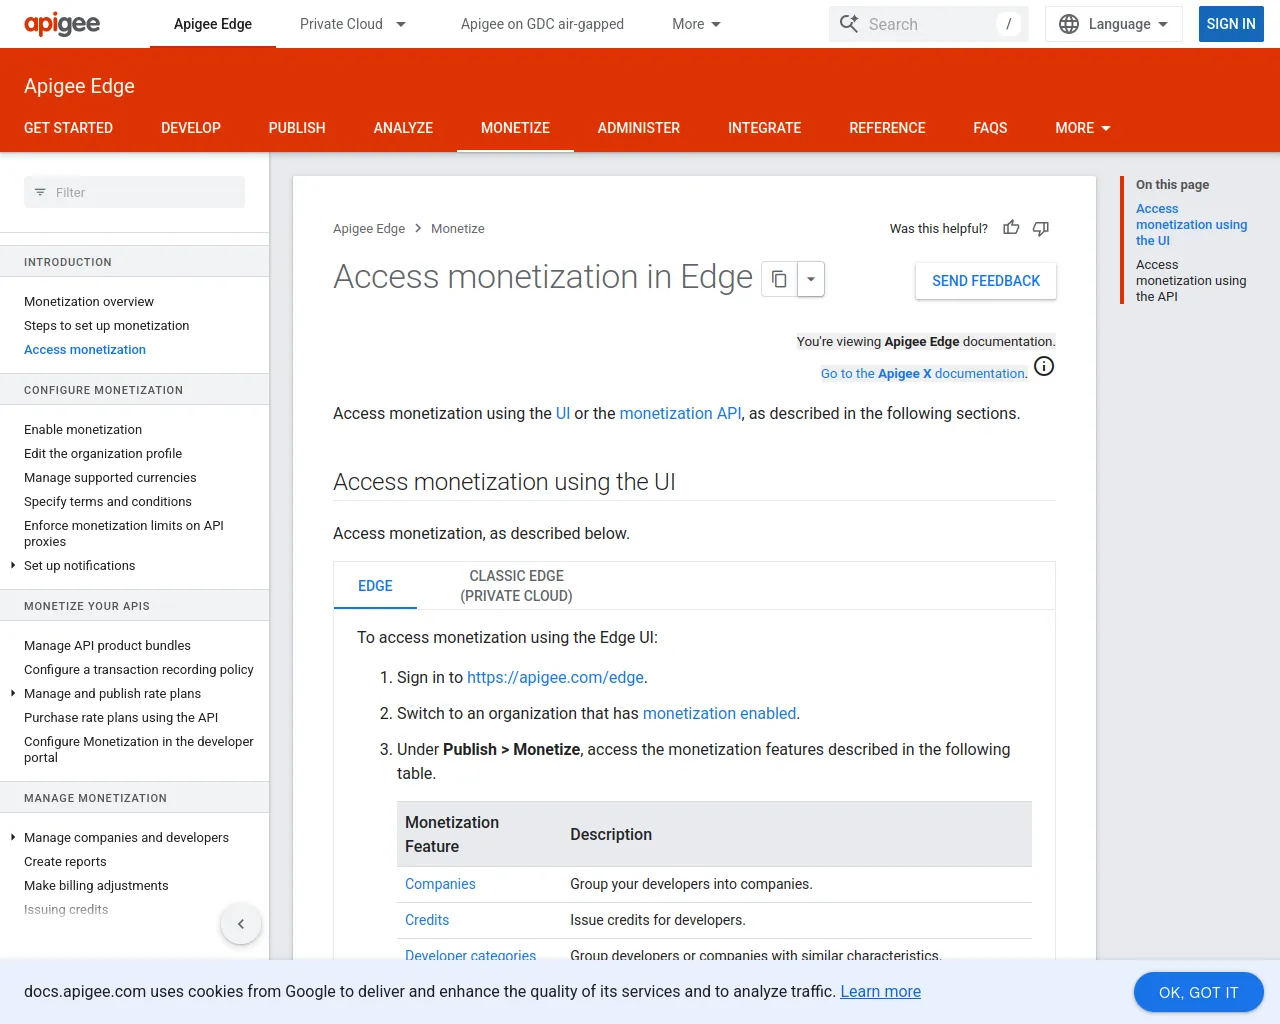Open the top More dropdown

pyautogui.click(x=697, y=24)
